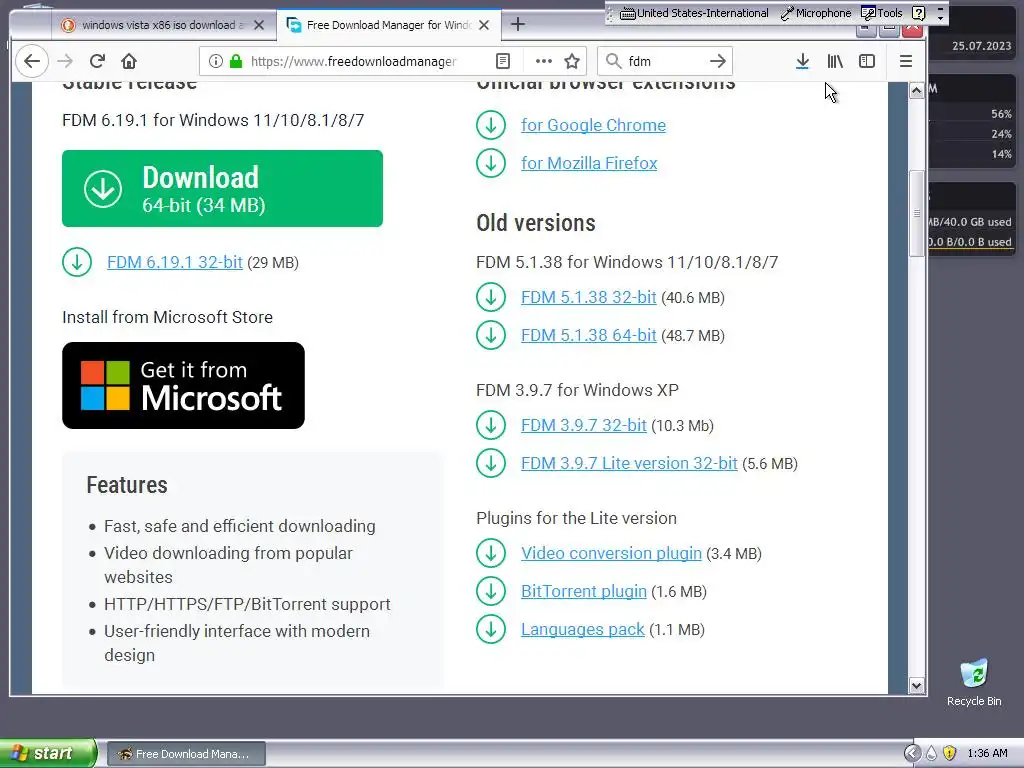
Task: Click download icon beside FDM 5.1.38 32-bit
Action: tap(491, 297)
